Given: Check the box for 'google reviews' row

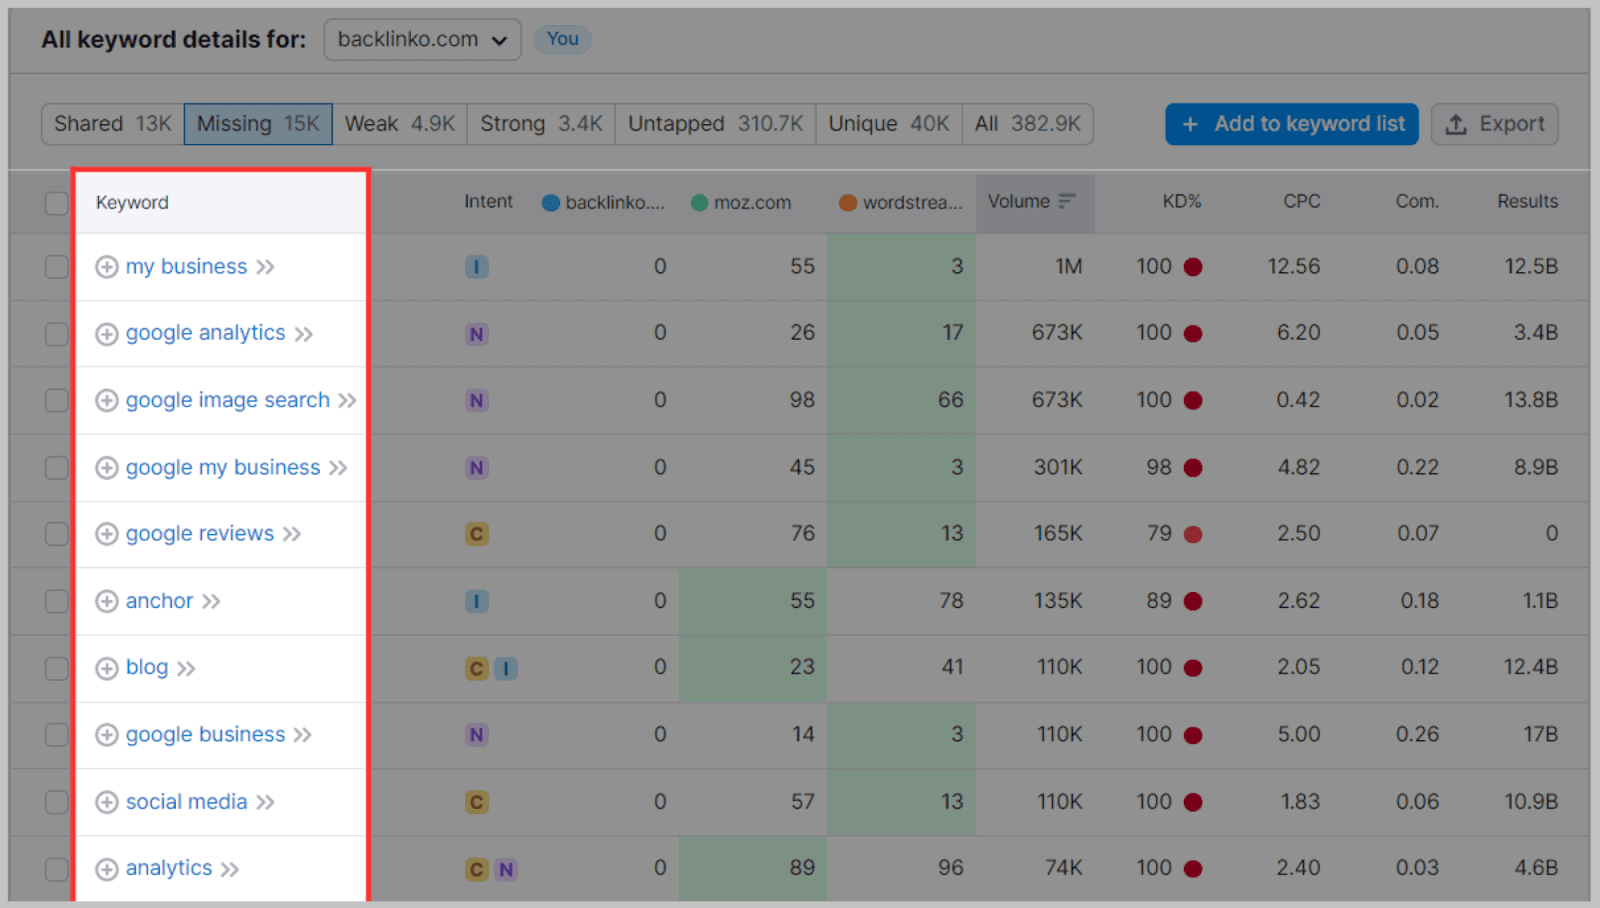Looking at the screenshot, I should (x=57, y=534).
